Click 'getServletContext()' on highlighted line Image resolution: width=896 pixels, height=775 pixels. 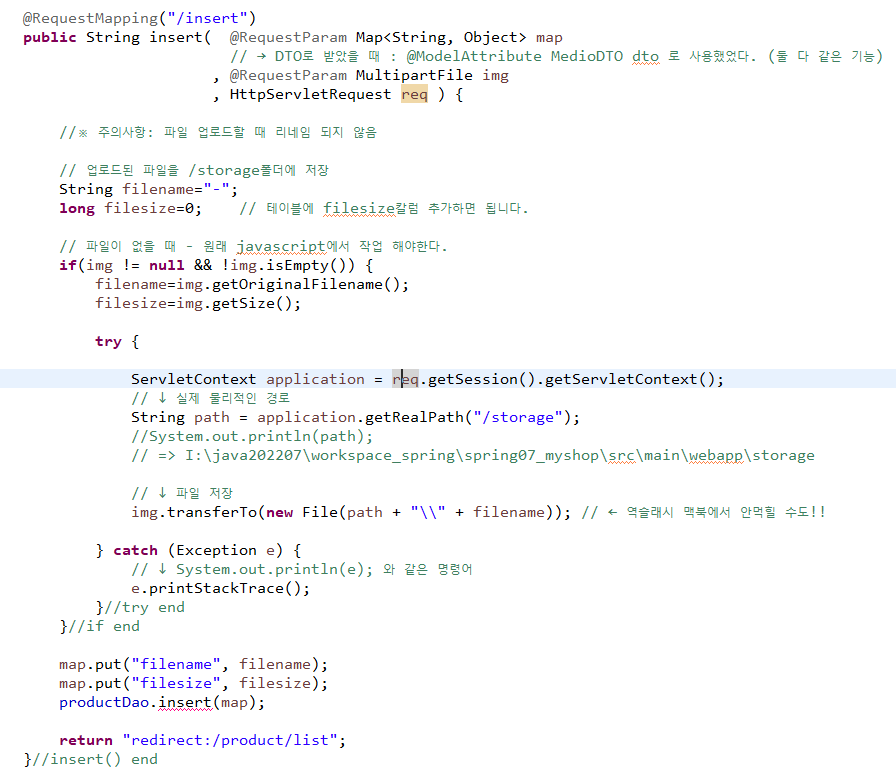(x=630, y=379)
